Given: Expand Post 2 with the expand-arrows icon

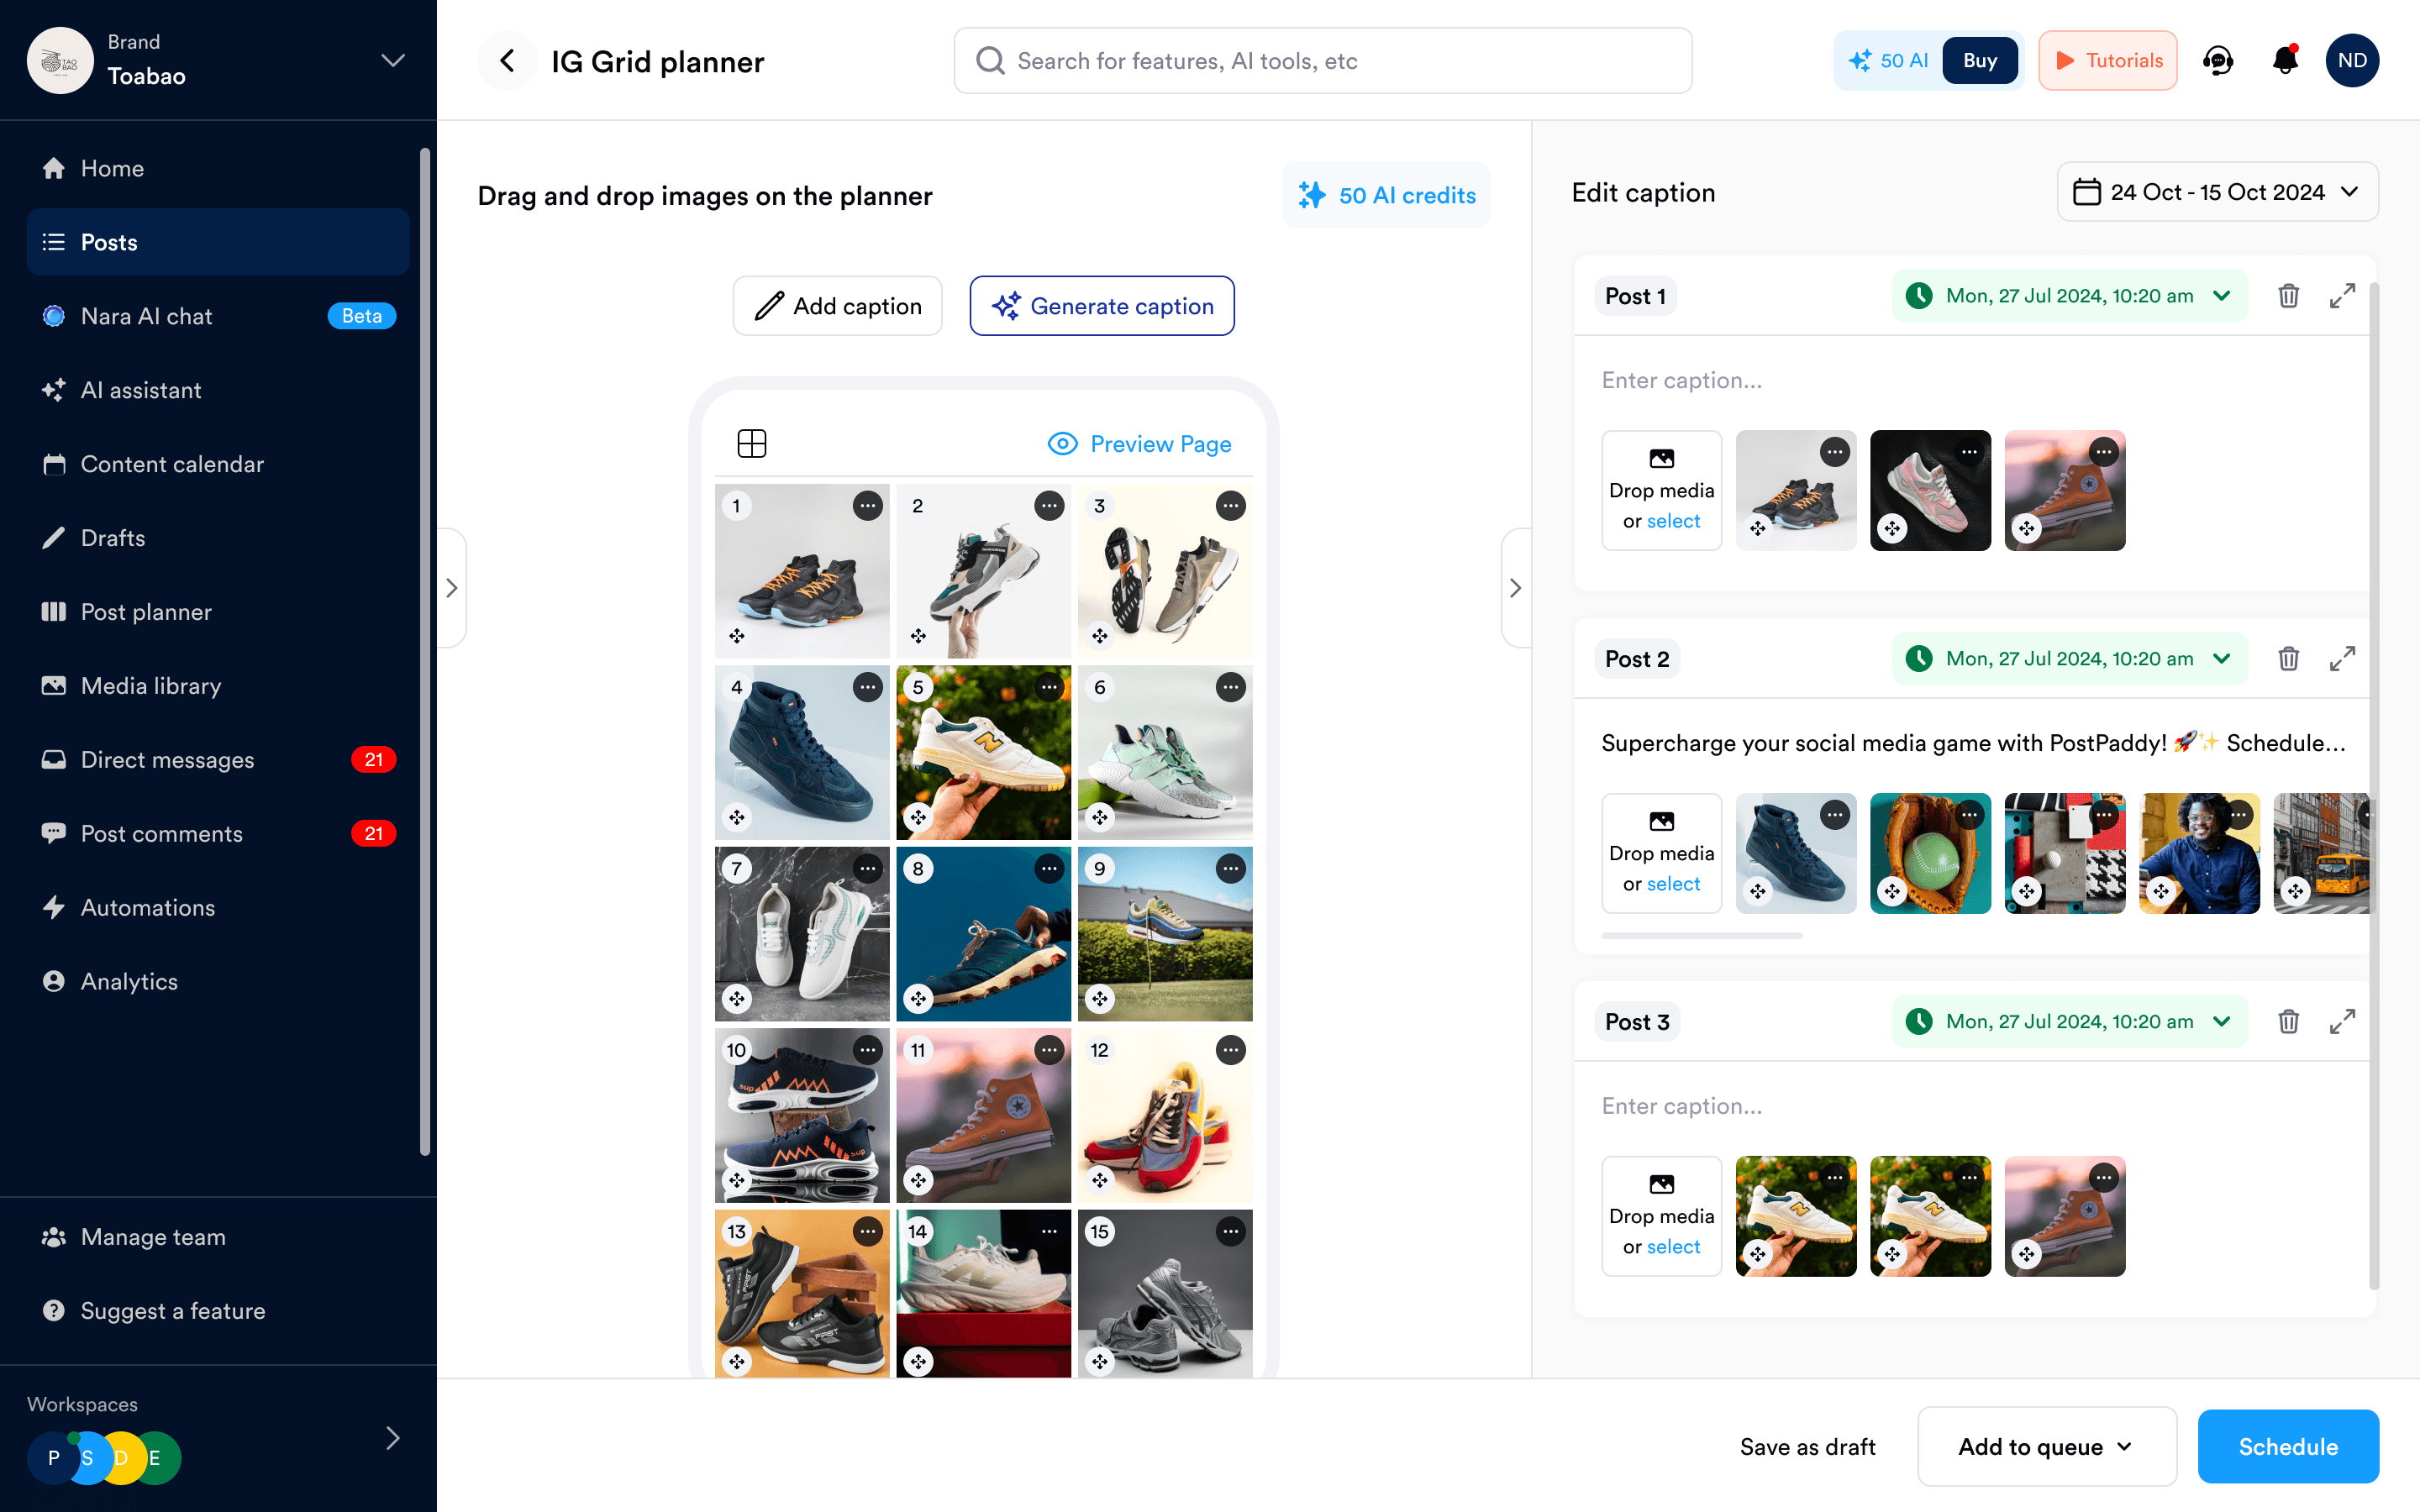Looking at the screenshot, I should coord(2342,659).
